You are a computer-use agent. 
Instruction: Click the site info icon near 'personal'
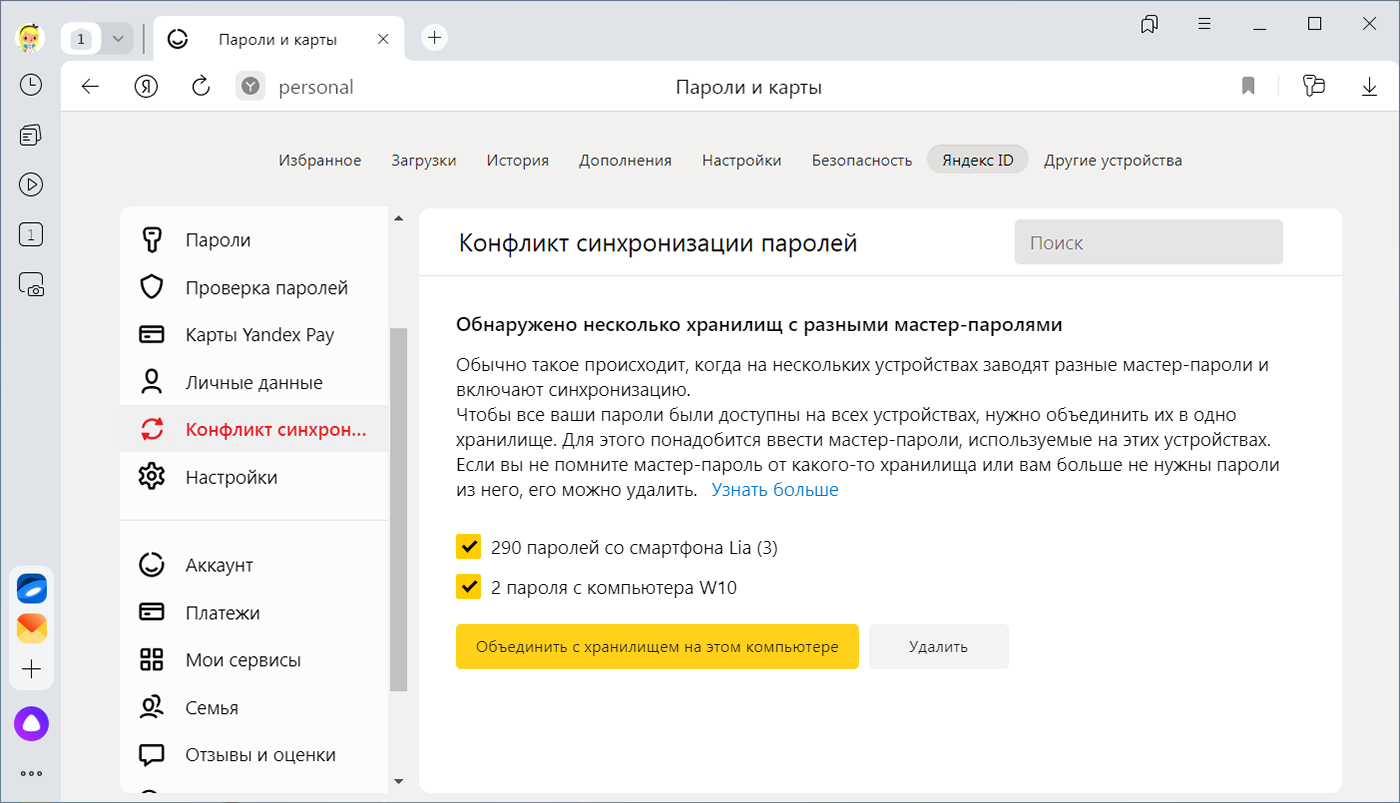[x=250, y=87]
